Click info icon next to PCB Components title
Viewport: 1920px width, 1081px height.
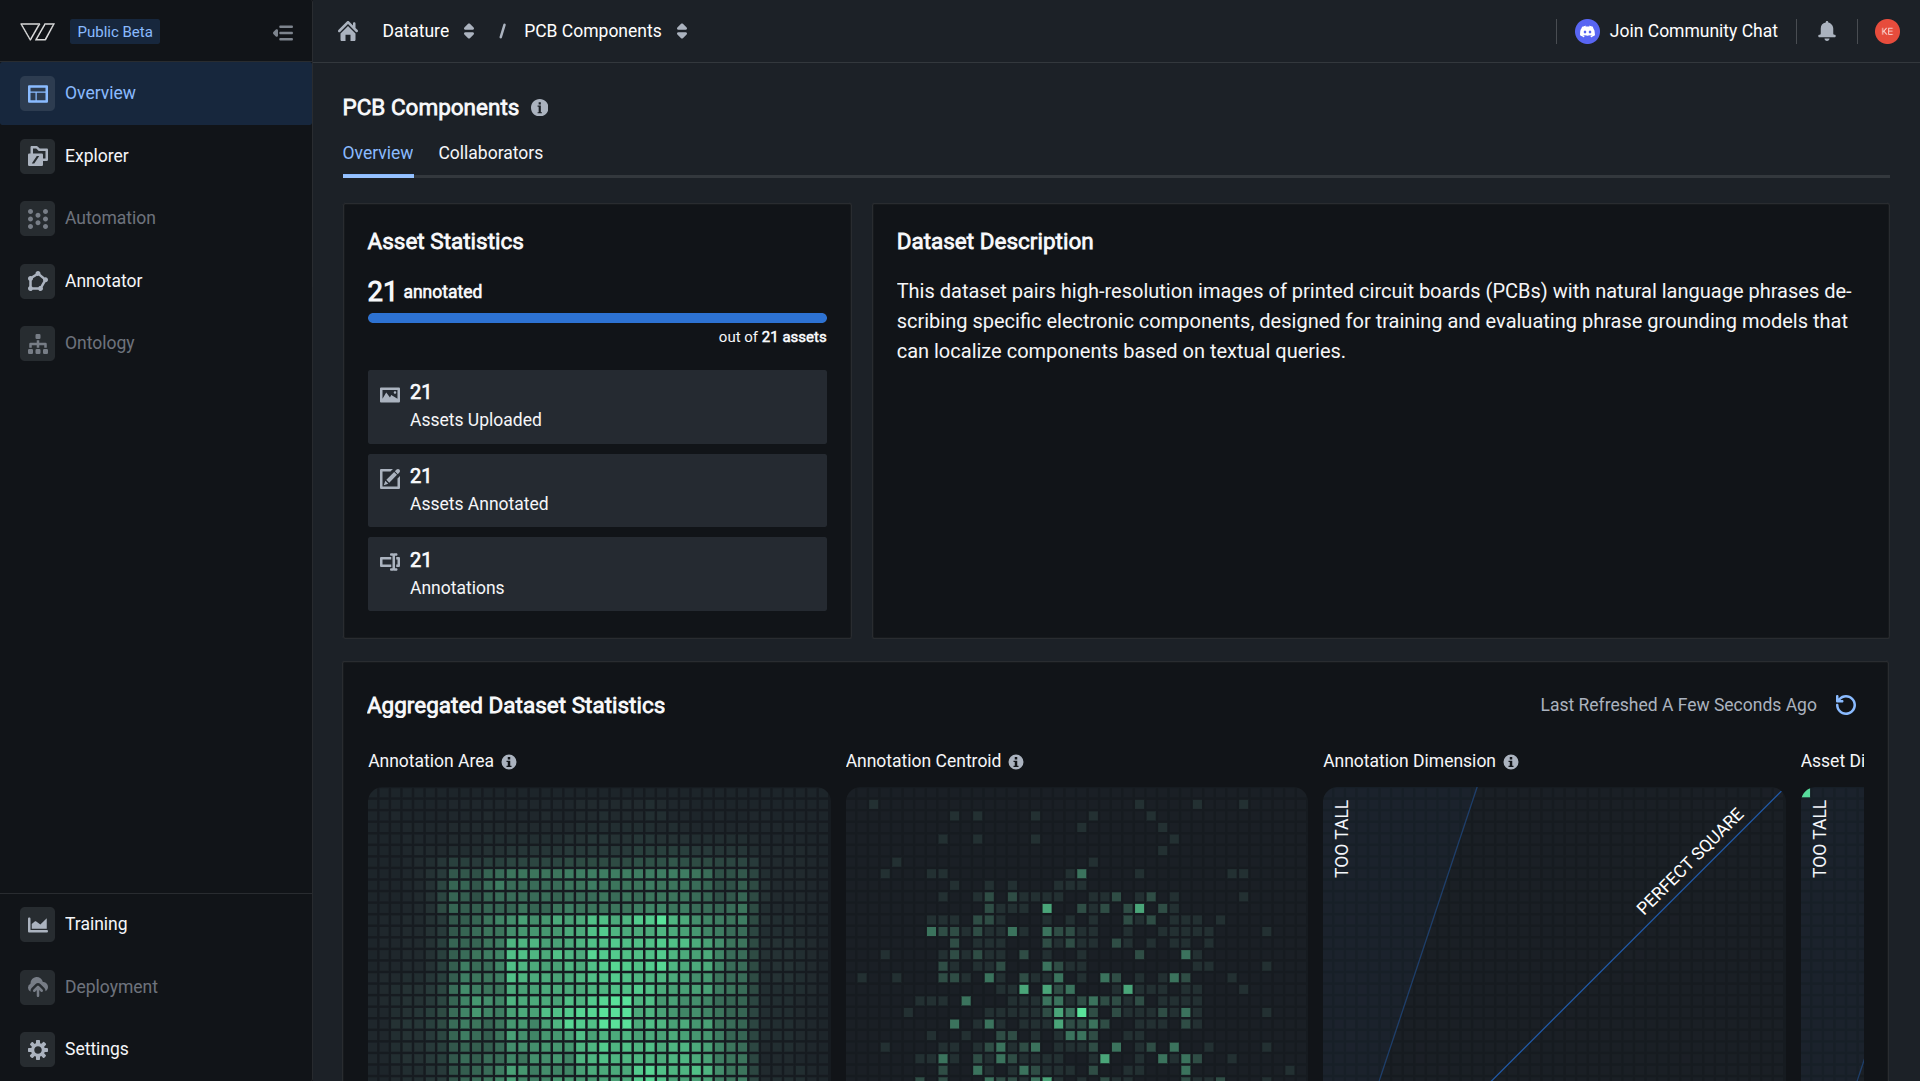pyautogui.click(x=540, y=108)
